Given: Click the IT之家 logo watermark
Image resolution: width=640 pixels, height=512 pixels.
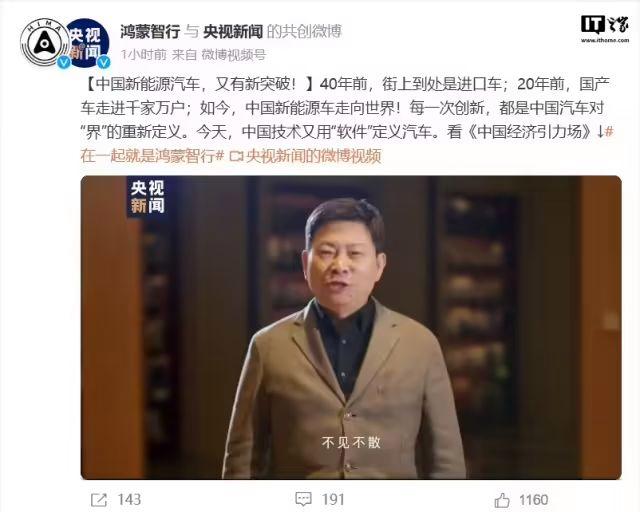Looking at the screenshot, I should click(x=605, y=28).
